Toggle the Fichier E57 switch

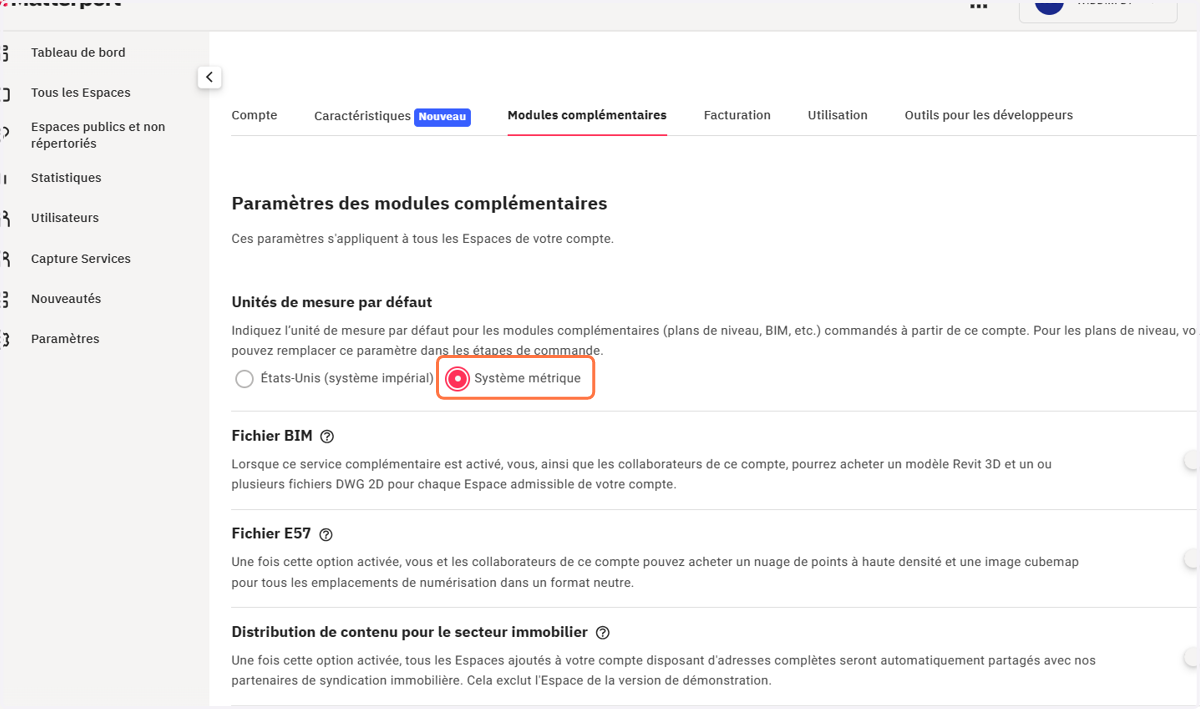(x=1191, y=559)
